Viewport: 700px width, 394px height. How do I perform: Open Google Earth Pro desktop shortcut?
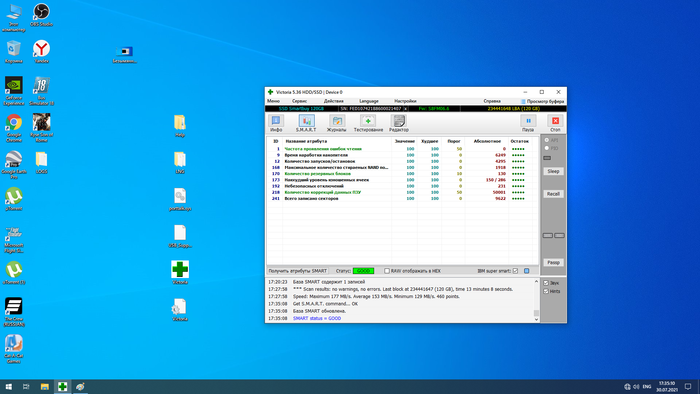[14, 165]
